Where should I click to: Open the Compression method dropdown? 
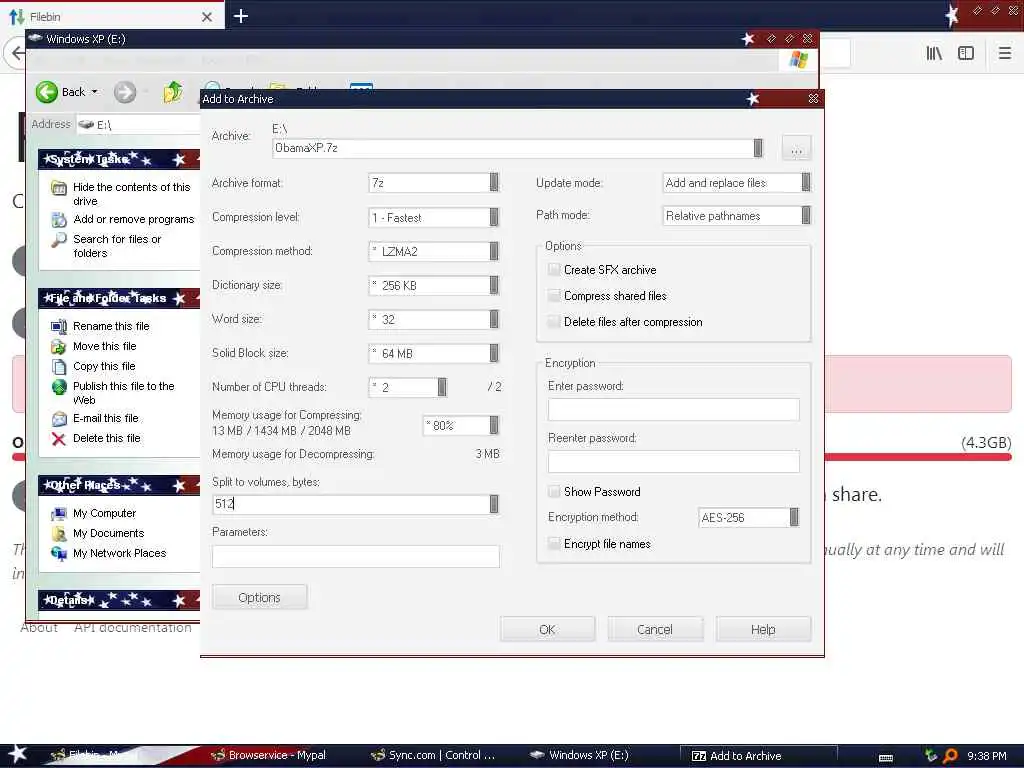[x=494, y=251]
